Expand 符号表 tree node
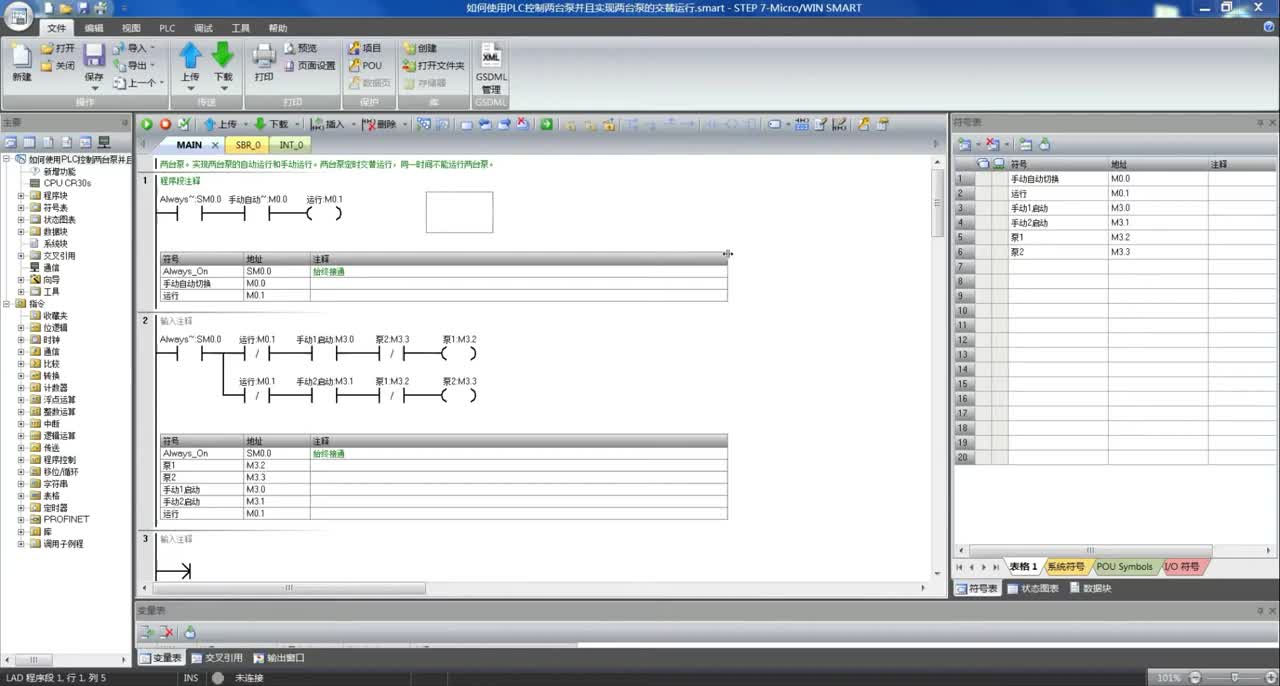The height and width of the screenshot is (686, 1280). (x=21, y=208)
